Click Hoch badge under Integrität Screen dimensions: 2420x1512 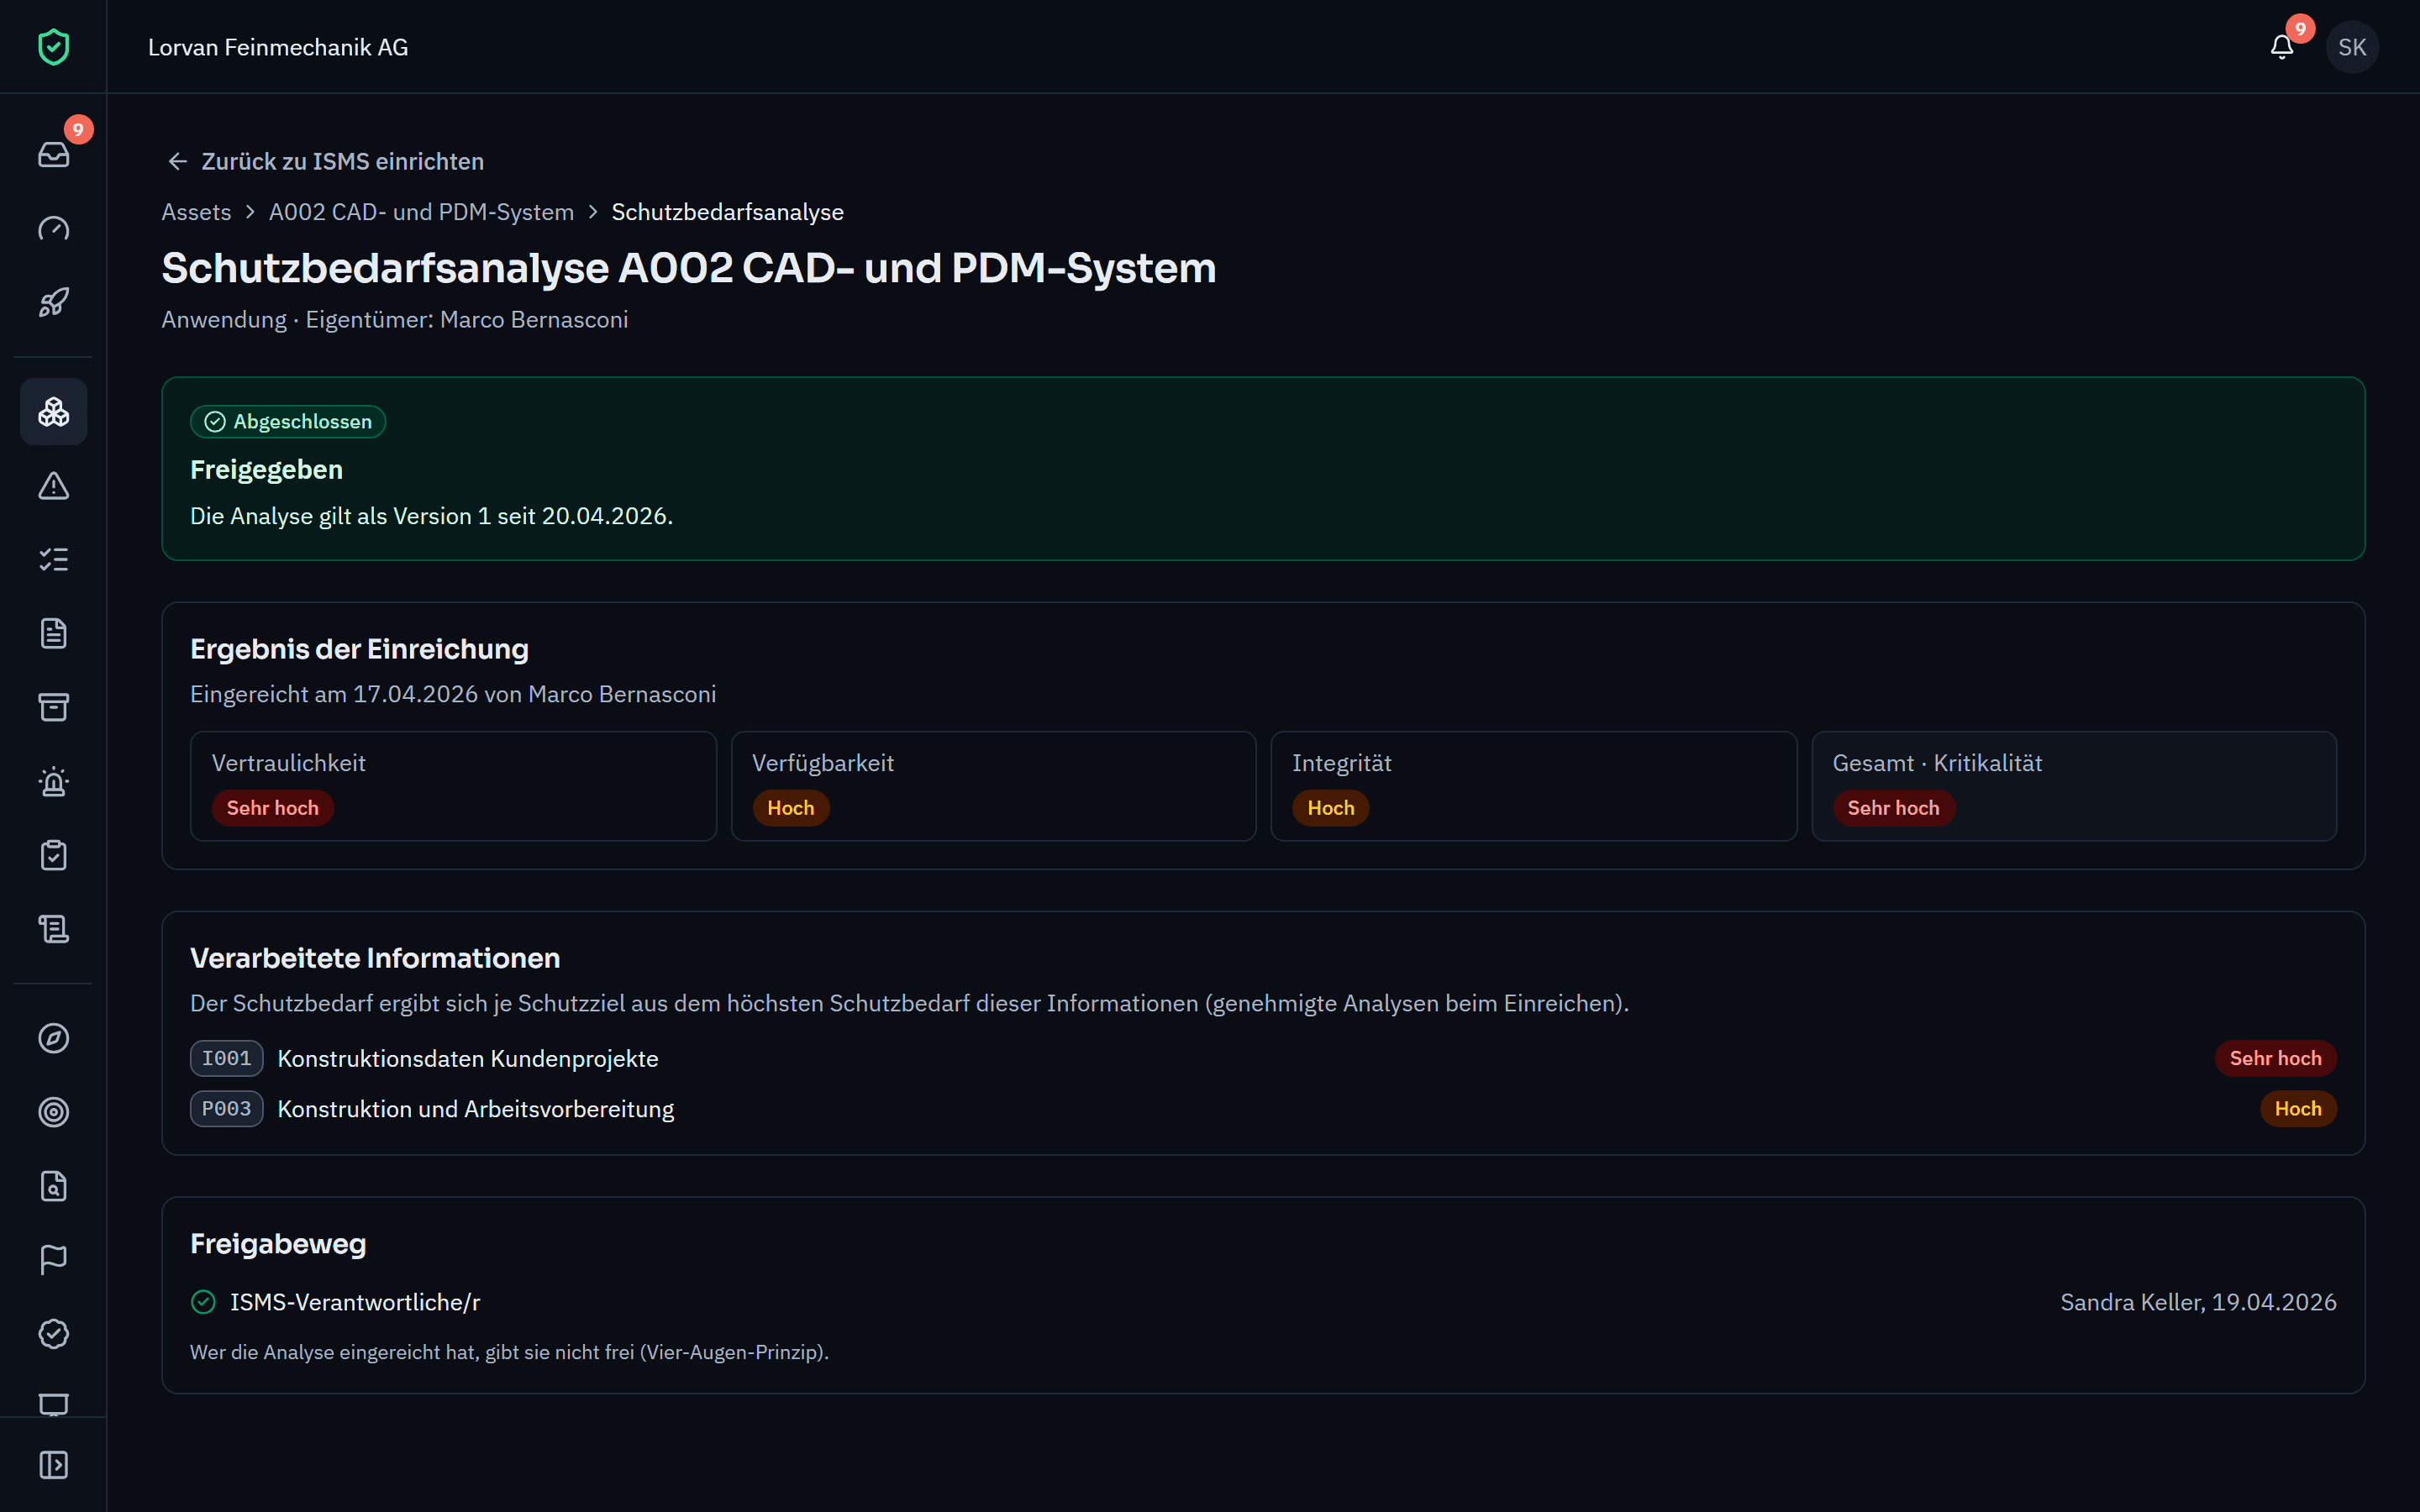tap(1331, 808)
